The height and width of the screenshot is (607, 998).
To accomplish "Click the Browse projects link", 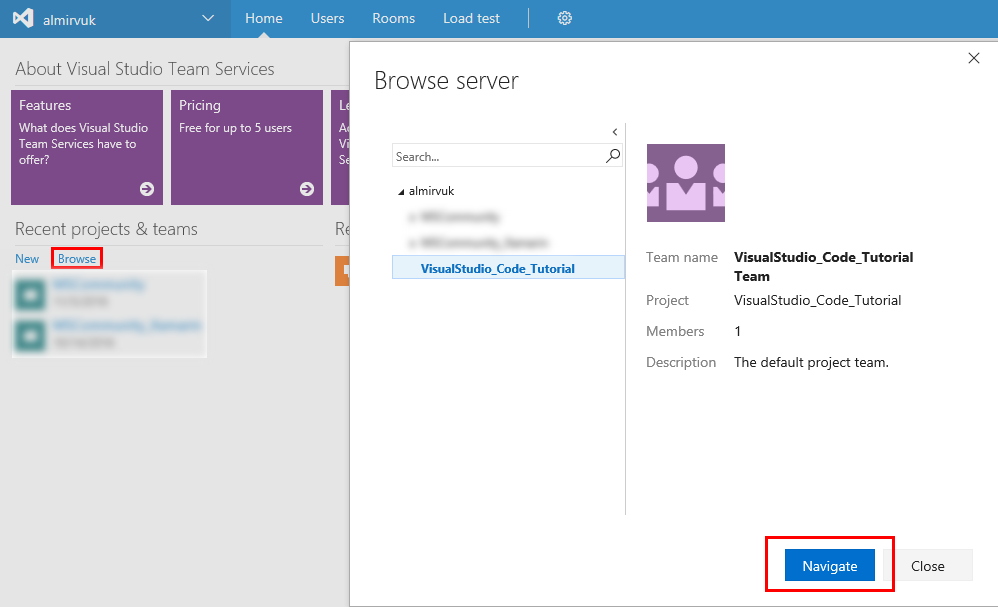I will point(77,259).
